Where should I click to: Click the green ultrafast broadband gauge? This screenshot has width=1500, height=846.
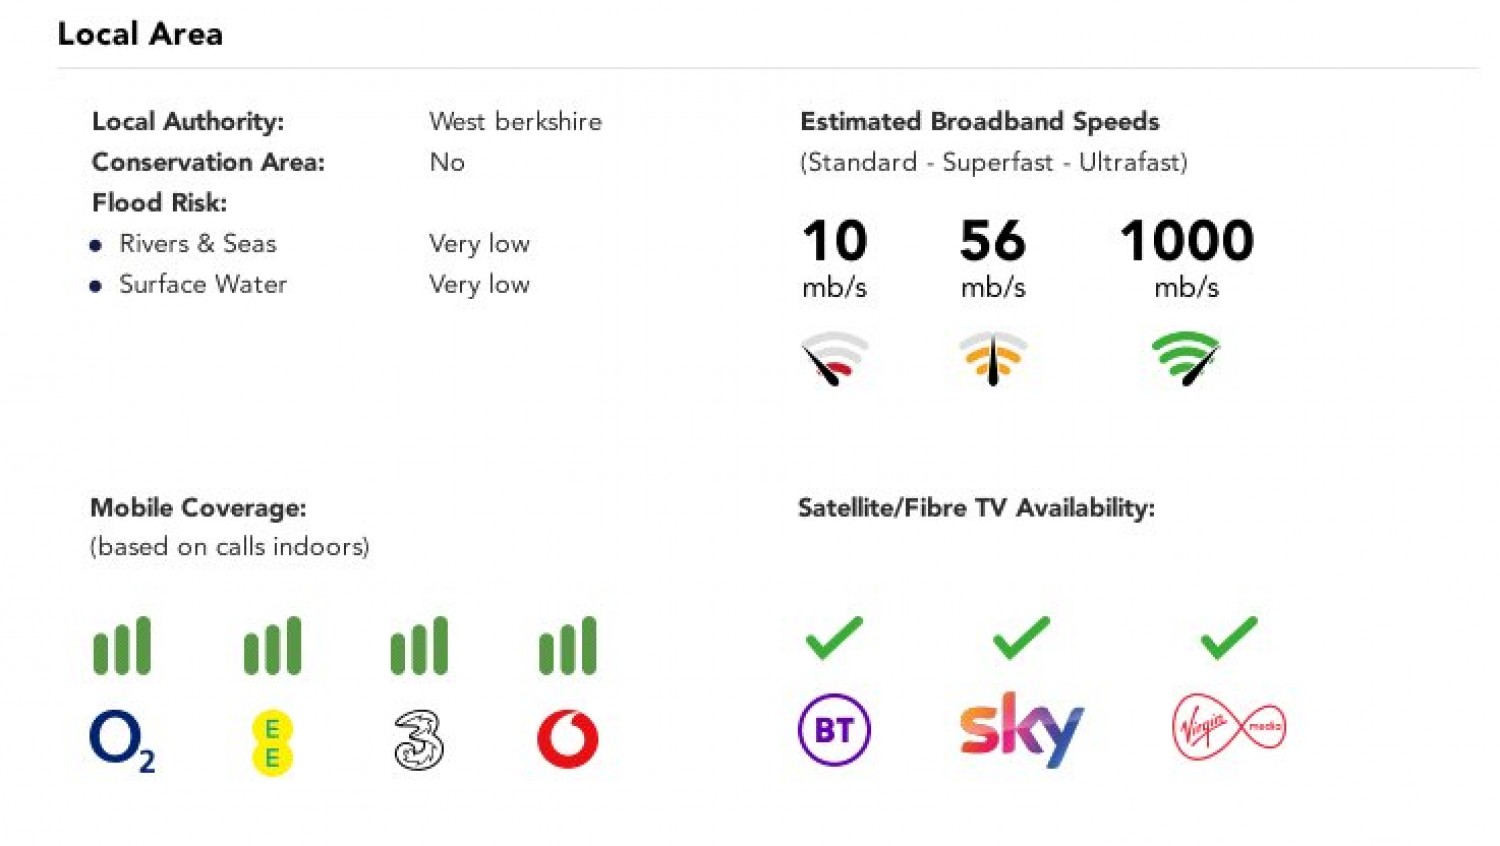(1186, 358)
